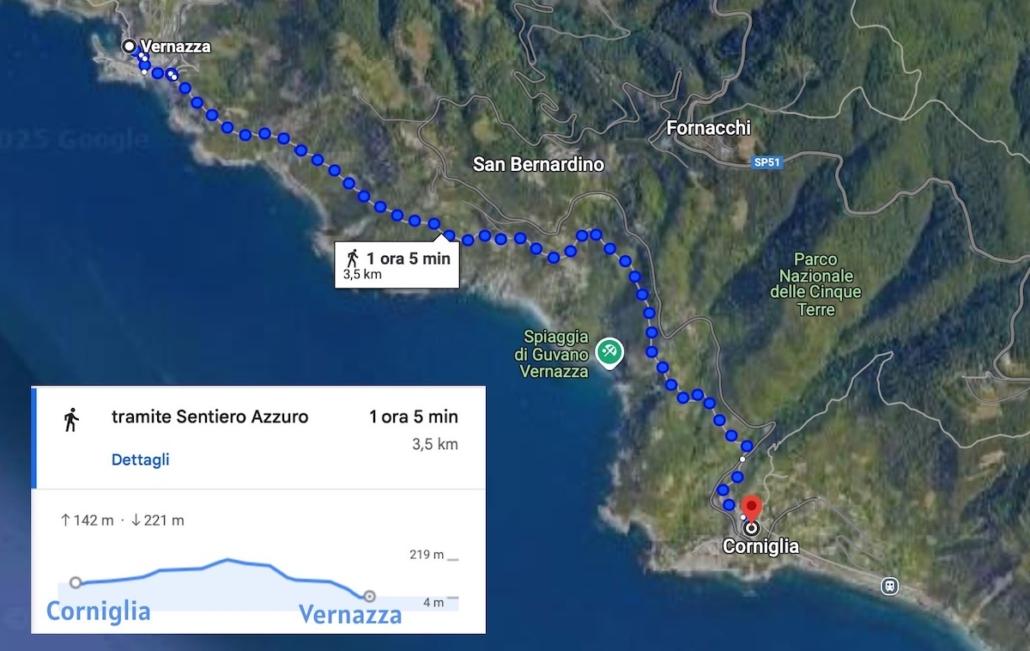
Task: Click the Corniglia endpoint circle on the map
Action: click(x=751, y=528)
